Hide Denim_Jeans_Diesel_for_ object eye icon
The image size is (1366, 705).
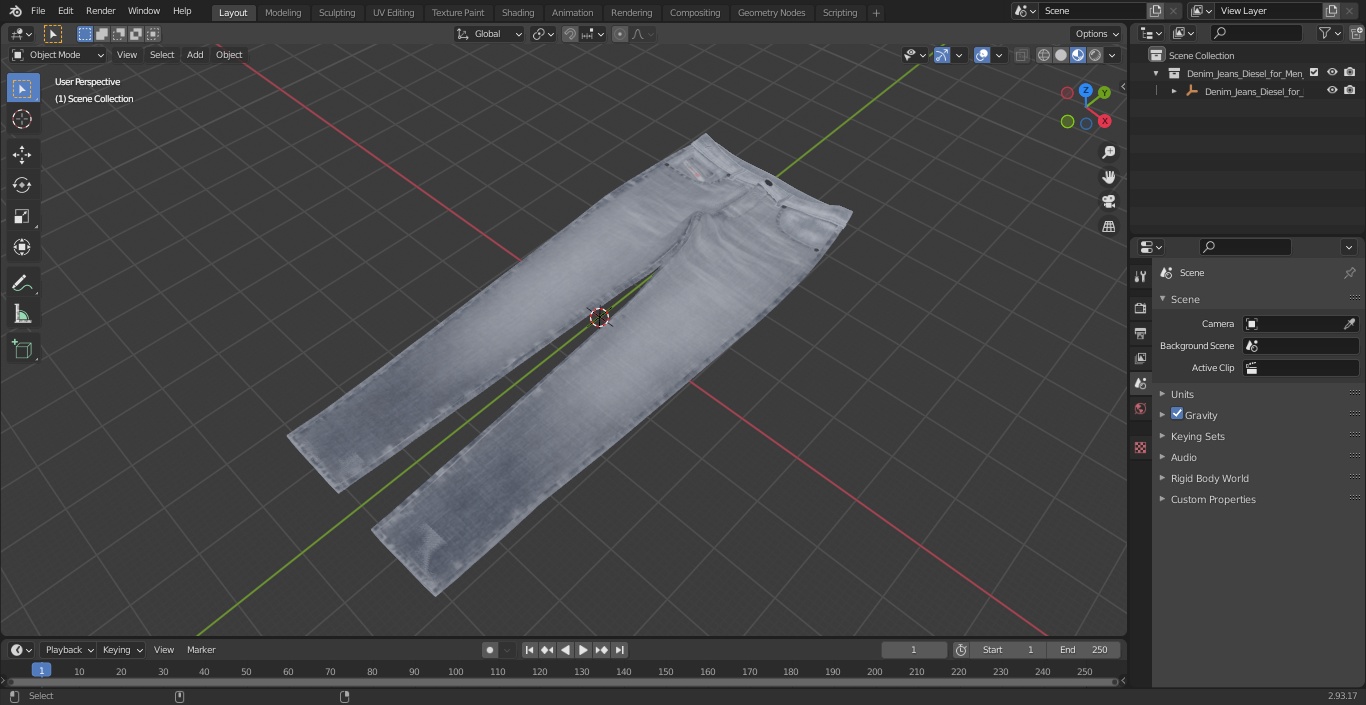(1332, 90)
